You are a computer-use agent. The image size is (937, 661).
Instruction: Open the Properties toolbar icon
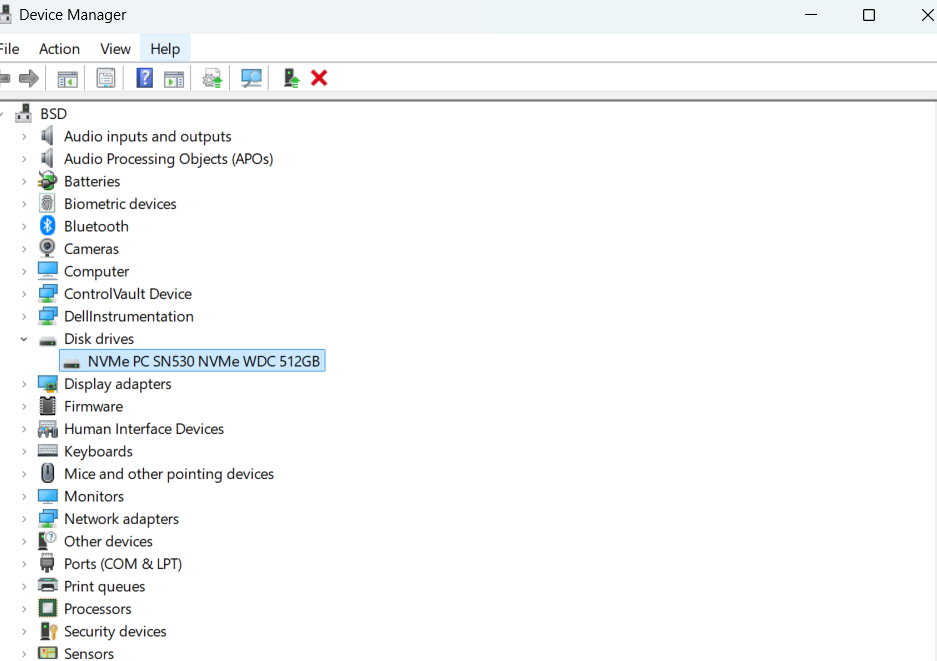pyautogui.click(x=105, y=78)
